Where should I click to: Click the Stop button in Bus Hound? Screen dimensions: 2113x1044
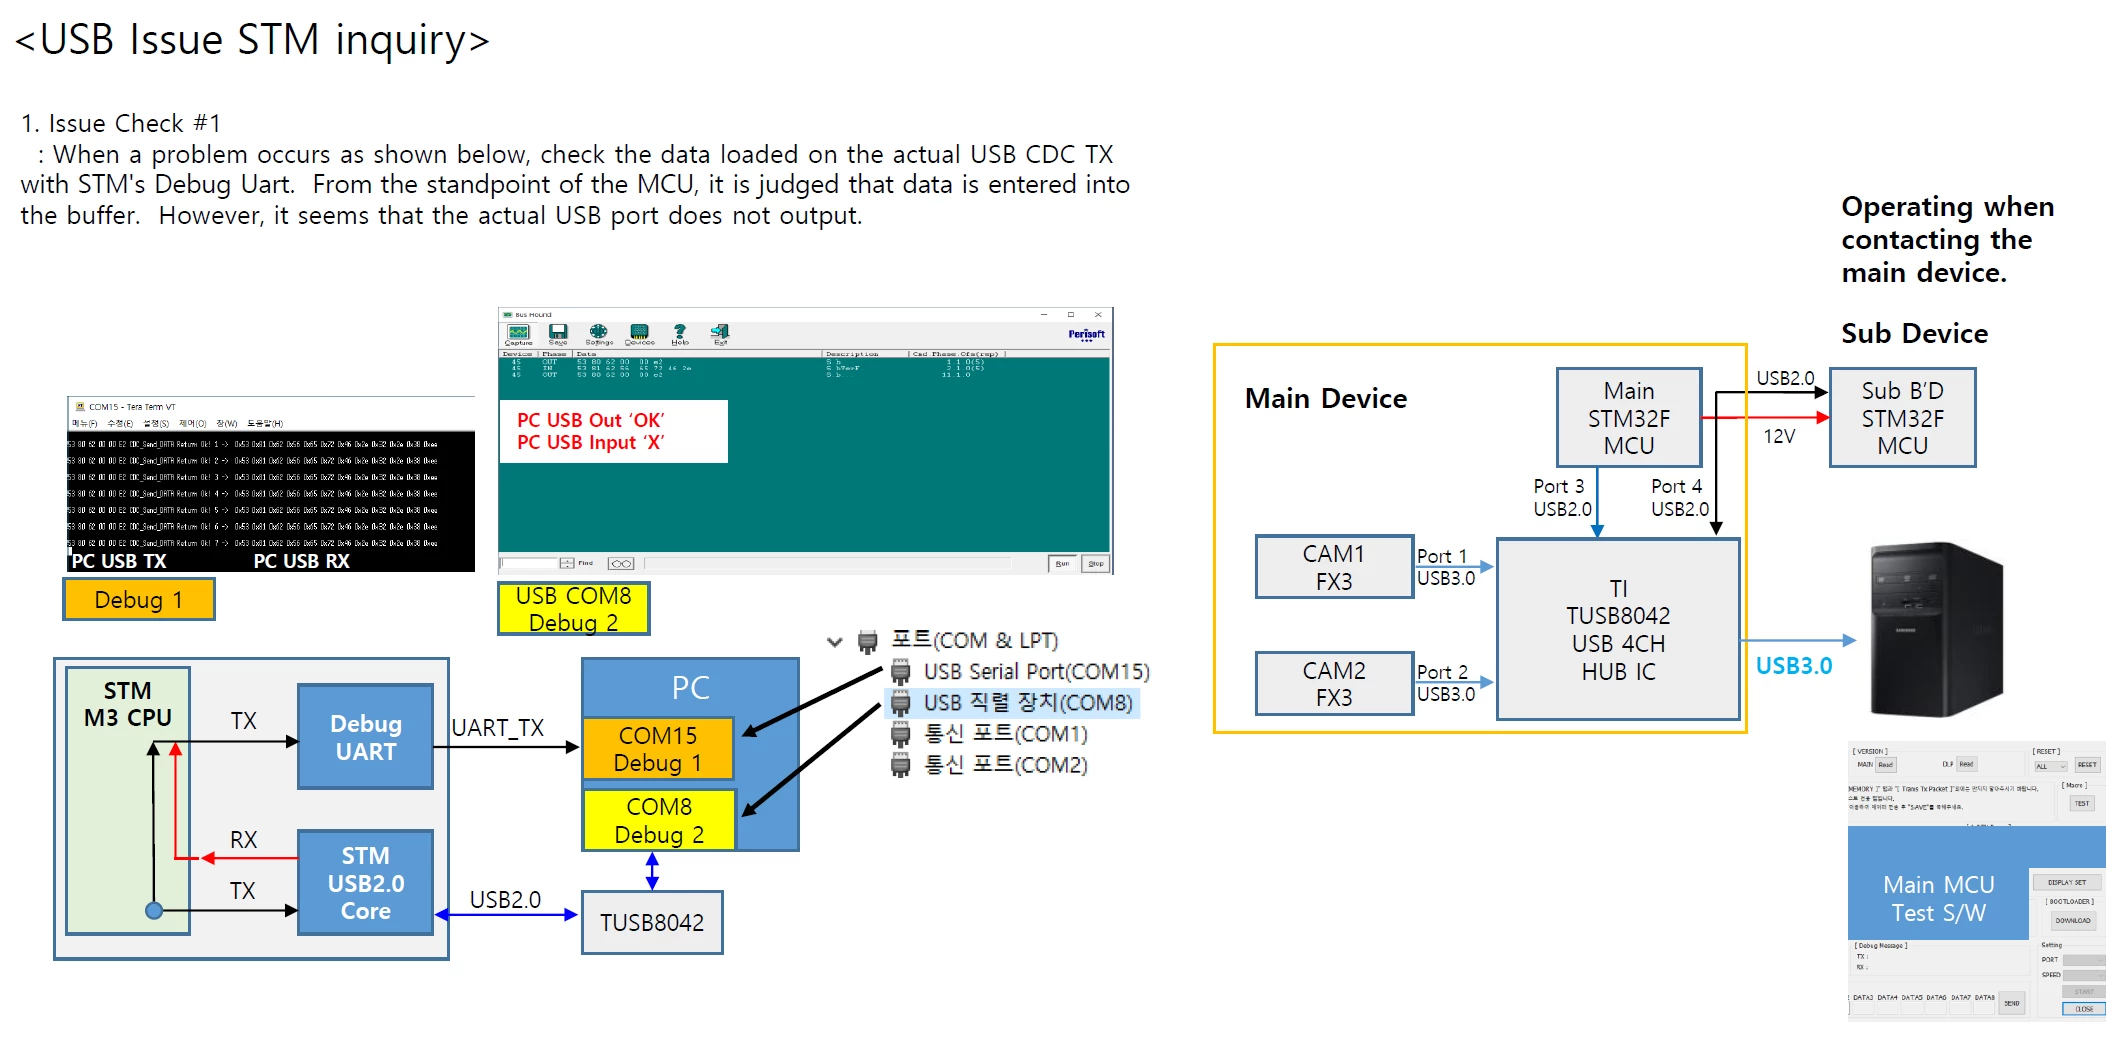pos(1095,563)
